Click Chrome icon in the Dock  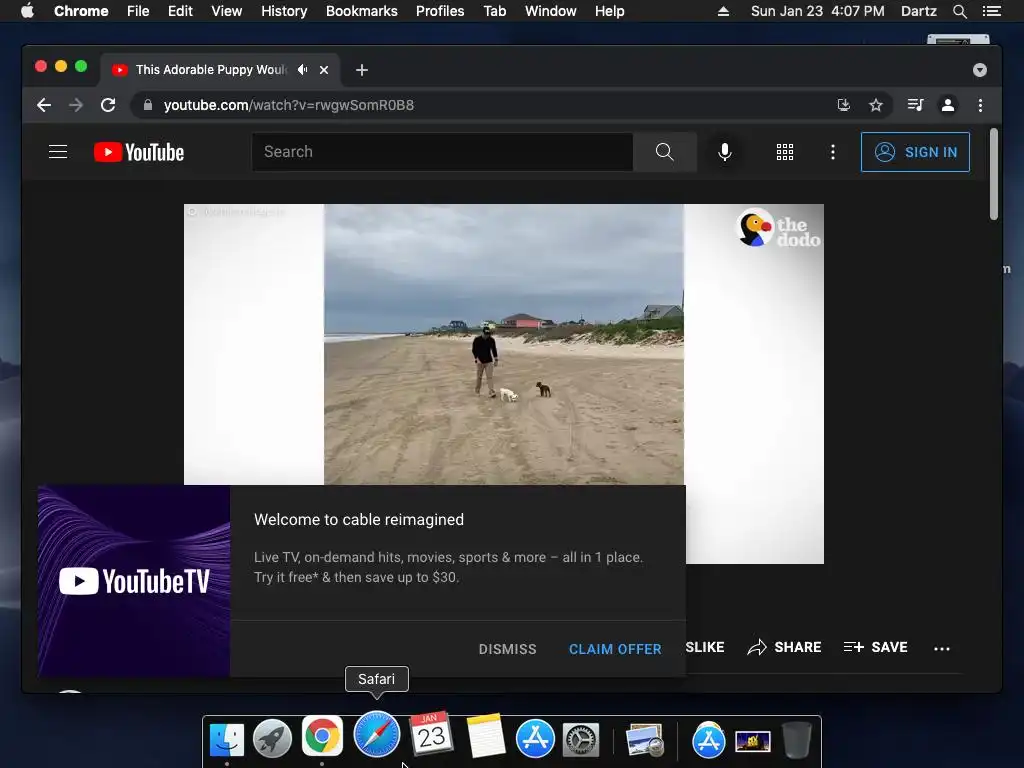coord(322,736)
